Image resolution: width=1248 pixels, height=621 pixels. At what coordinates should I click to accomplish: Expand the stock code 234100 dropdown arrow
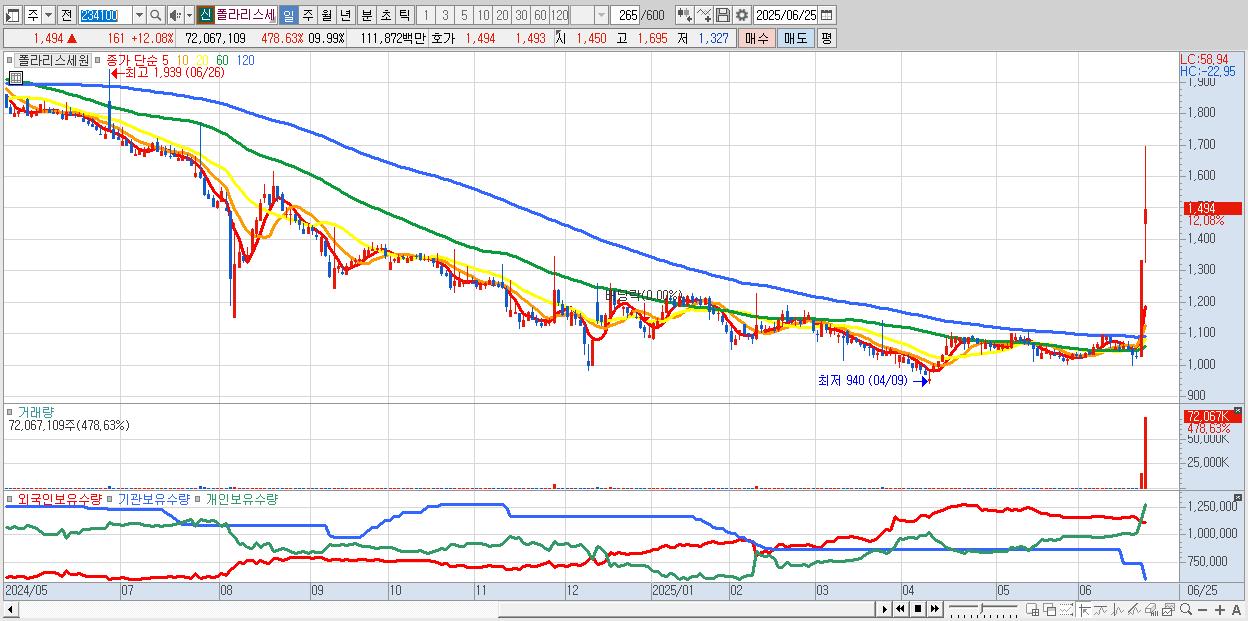[139, 15]
